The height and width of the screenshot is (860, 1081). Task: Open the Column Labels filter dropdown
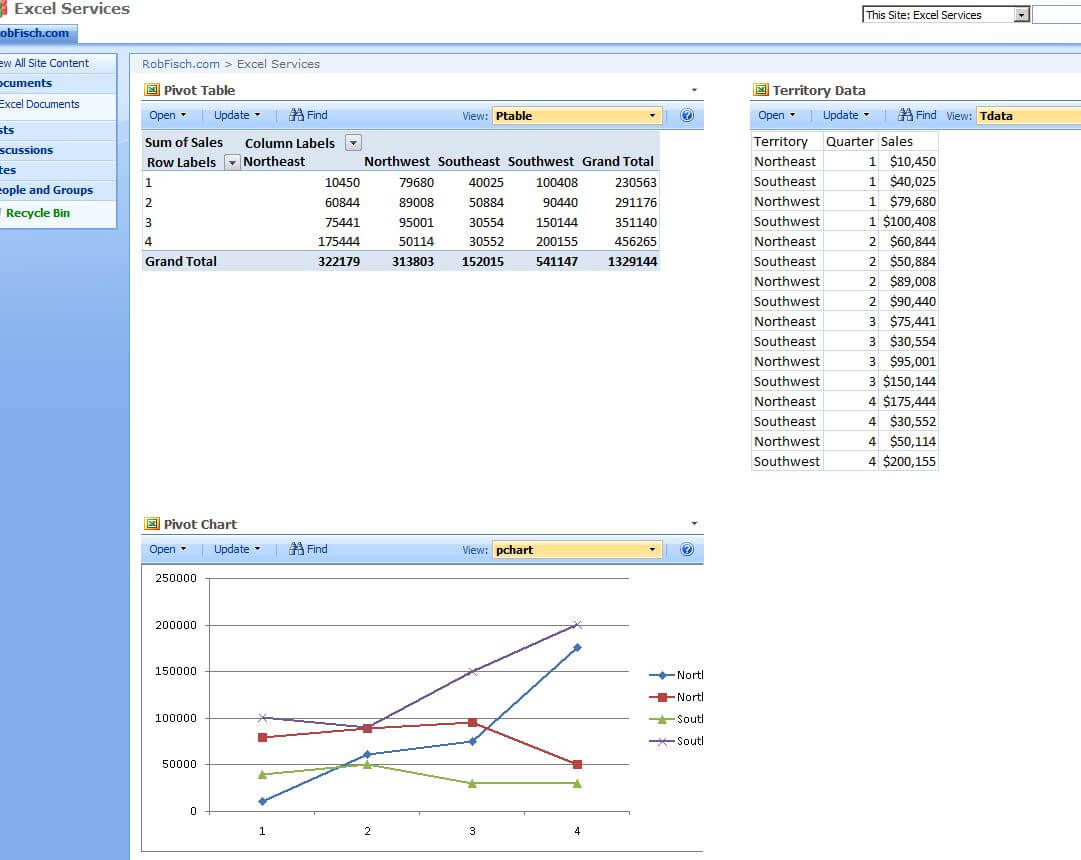pyautogui.click(x=353, y=143)
